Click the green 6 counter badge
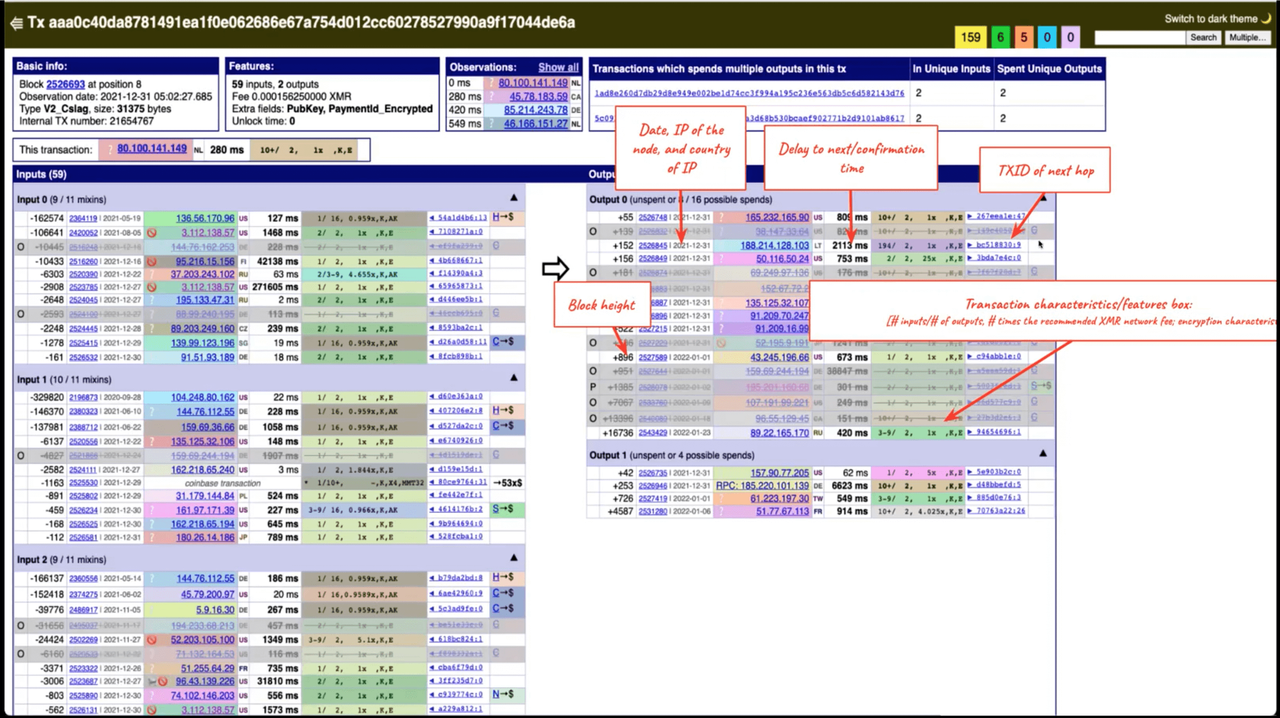This screenshot has height=718, width=1280. pos(1000,37)
